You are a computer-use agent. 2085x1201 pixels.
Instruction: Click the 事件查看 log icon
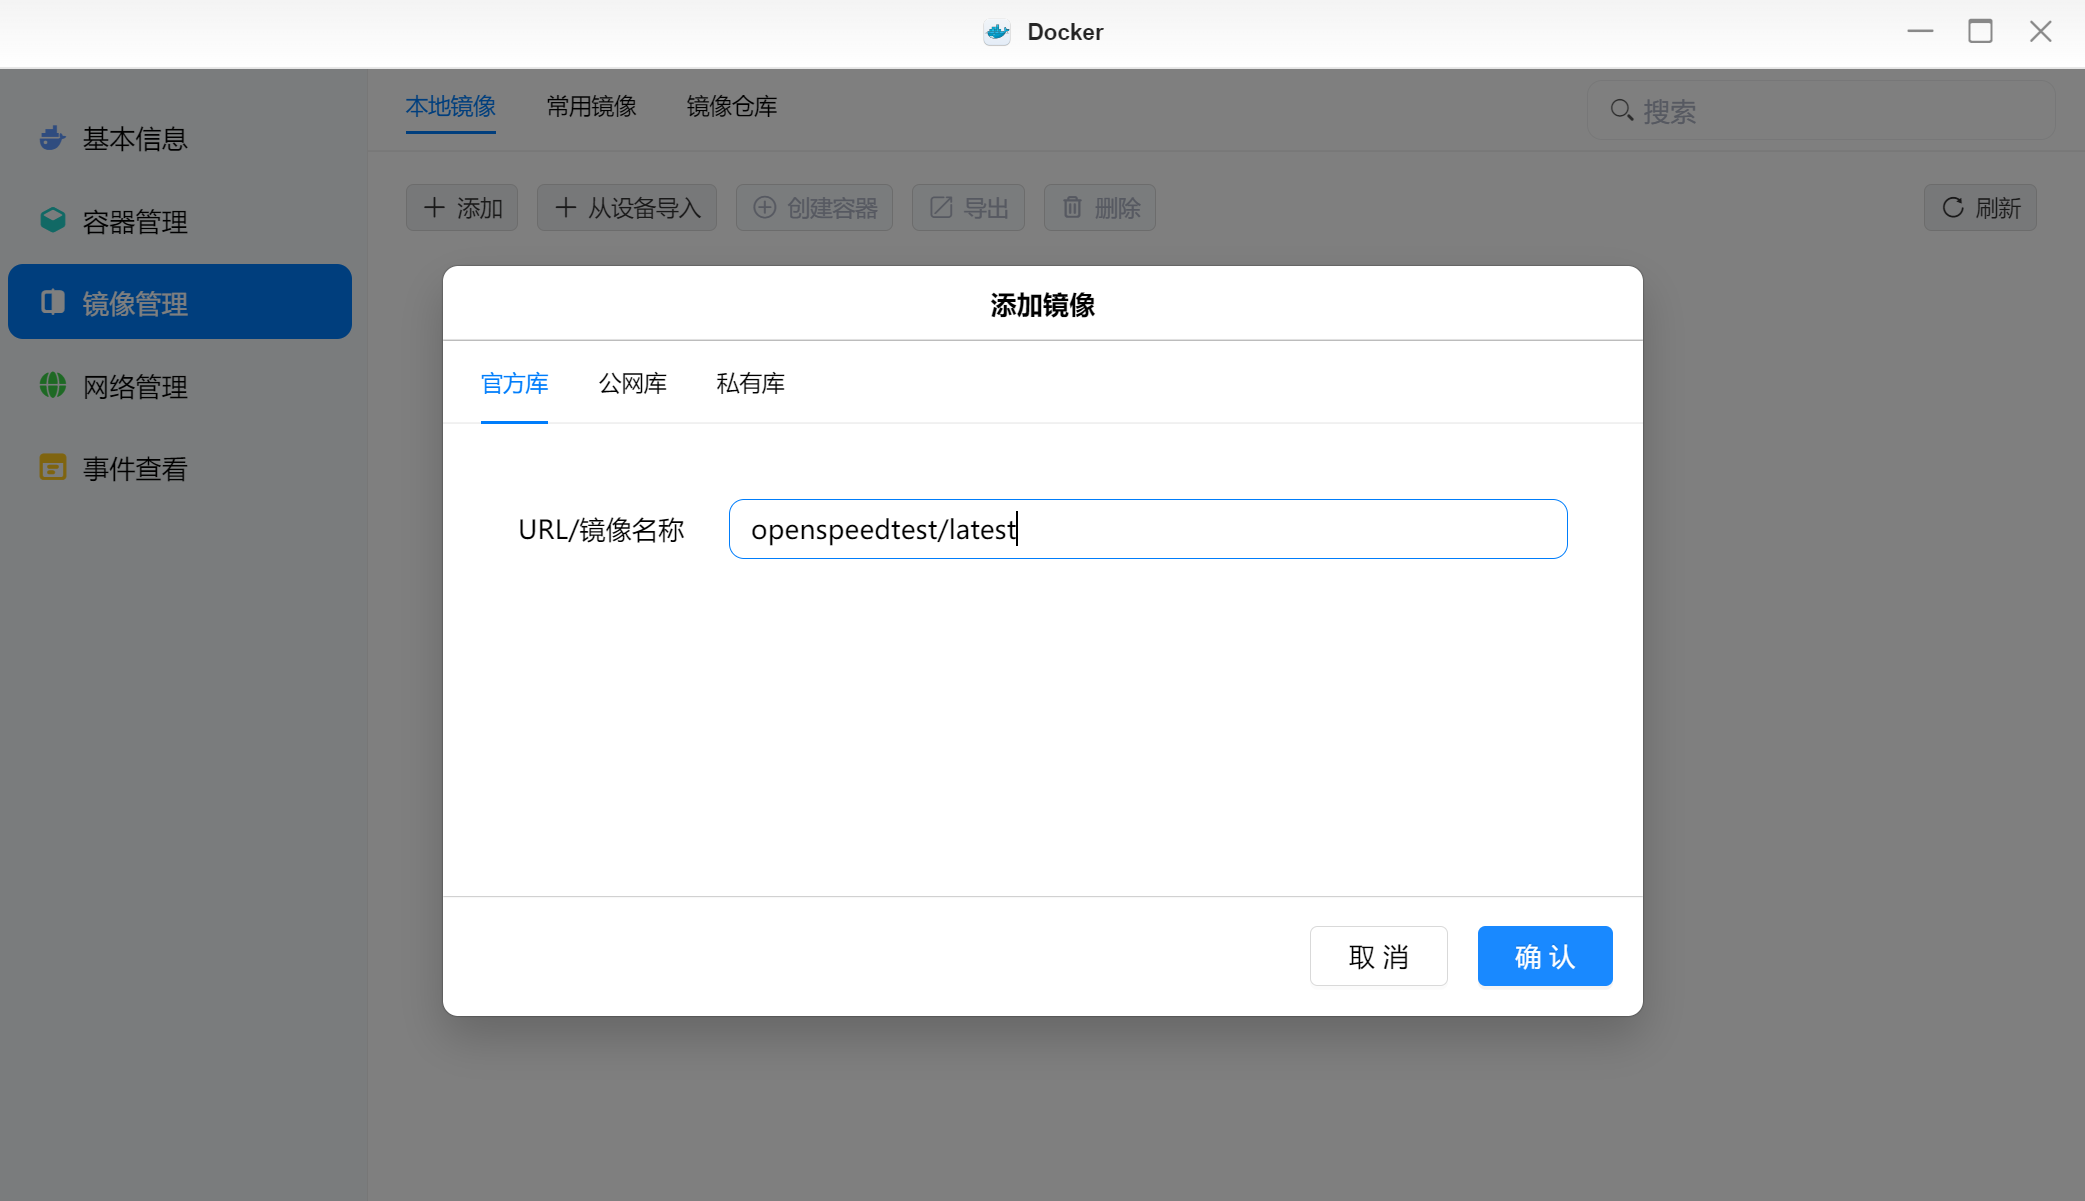pos(52,467)
